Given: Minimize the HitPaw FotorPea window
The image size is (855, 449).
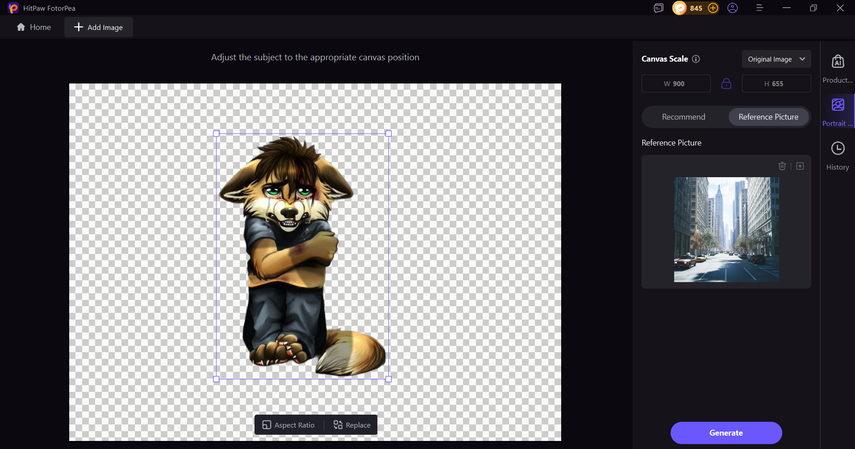Looking at the screenshot, I should [x=786, y=8].
